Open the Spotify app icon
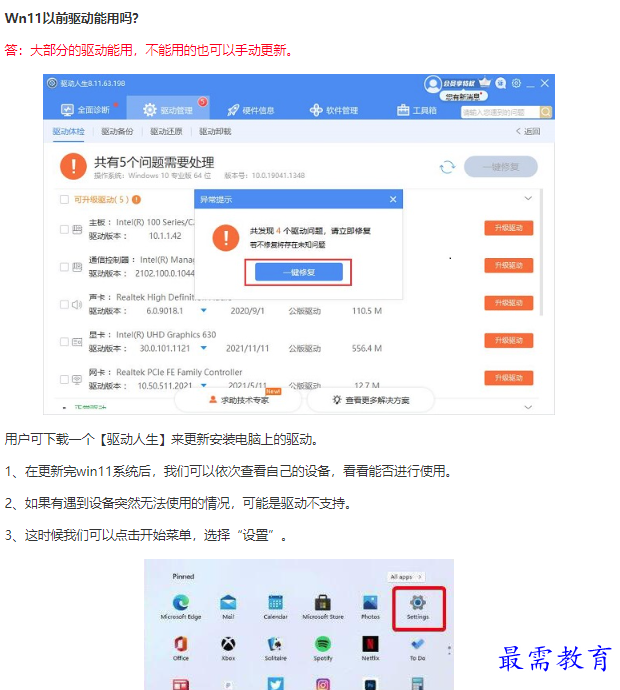The image size is (620, 690). (x=323, y=644)
